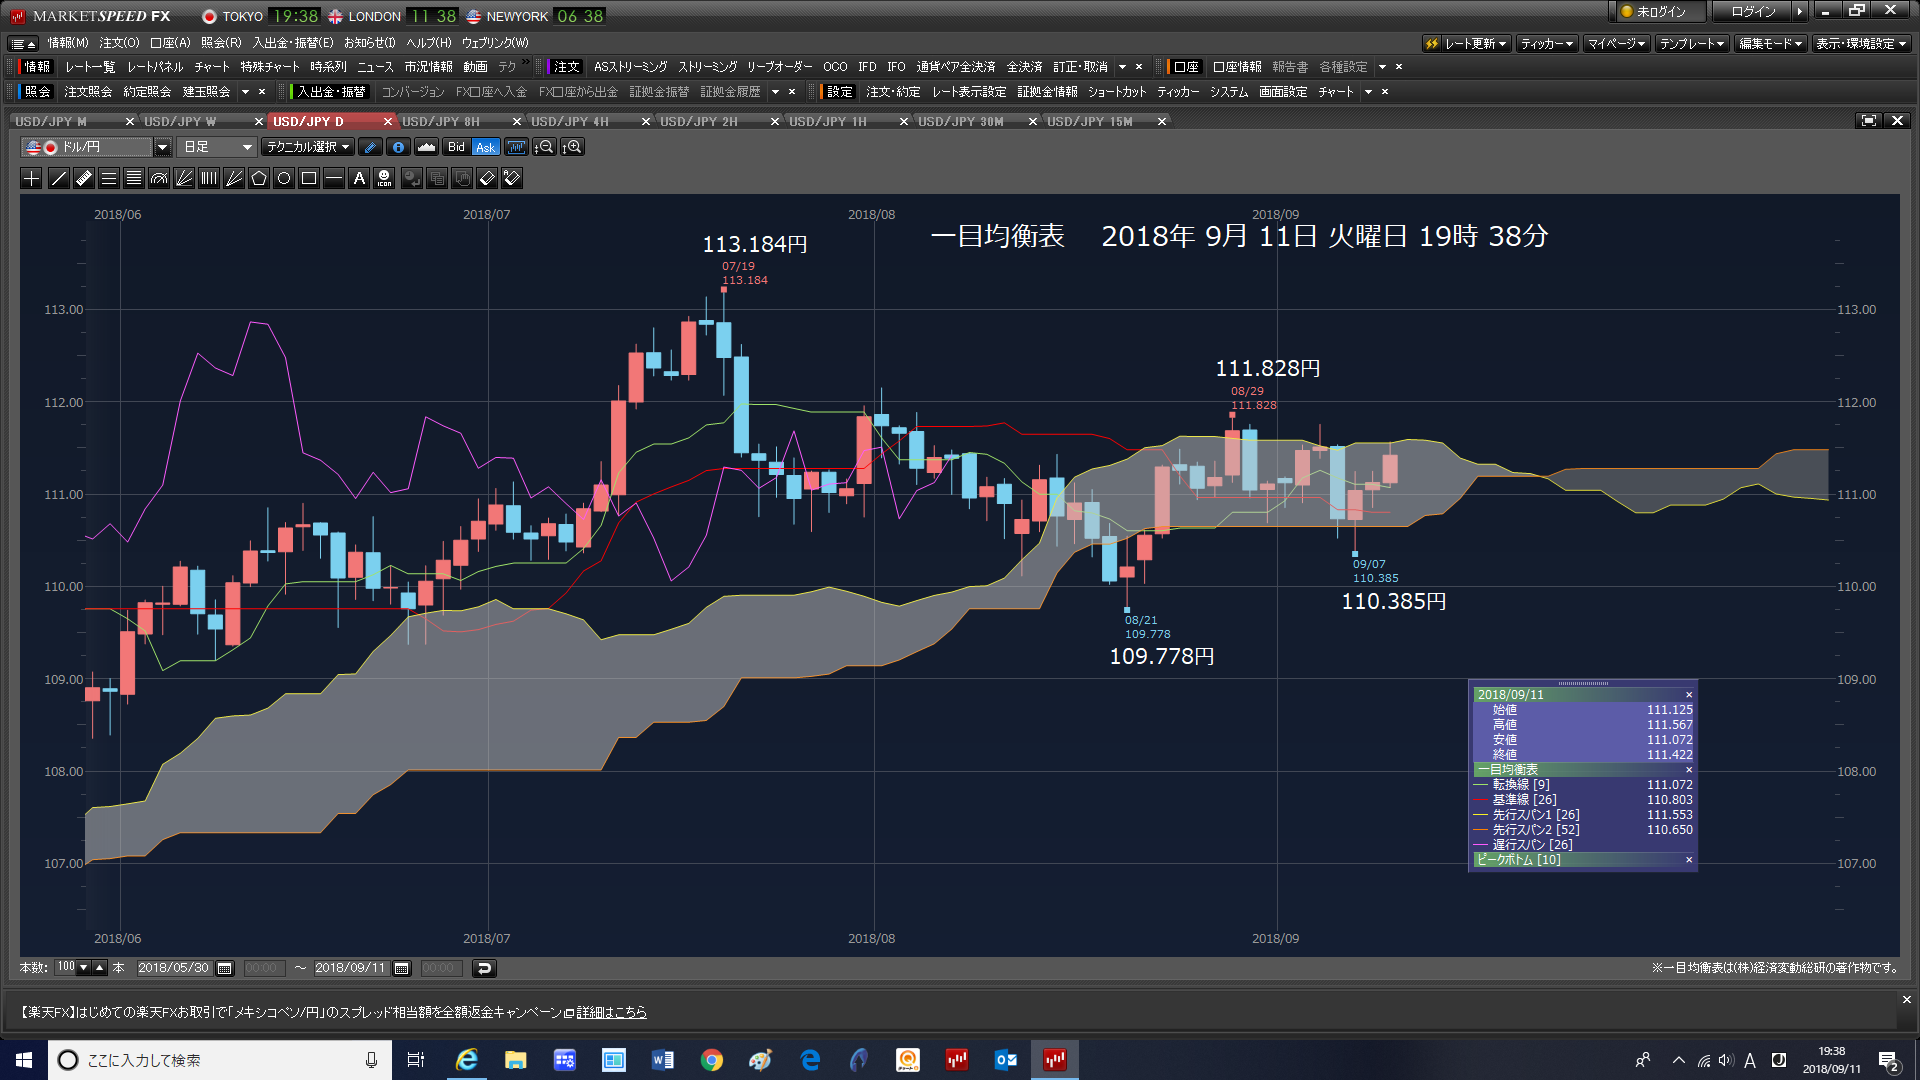Open the 照会(R) menu
This screenshot has width=1920, height=1080.
pyautogui.click(x=221, y=43)
